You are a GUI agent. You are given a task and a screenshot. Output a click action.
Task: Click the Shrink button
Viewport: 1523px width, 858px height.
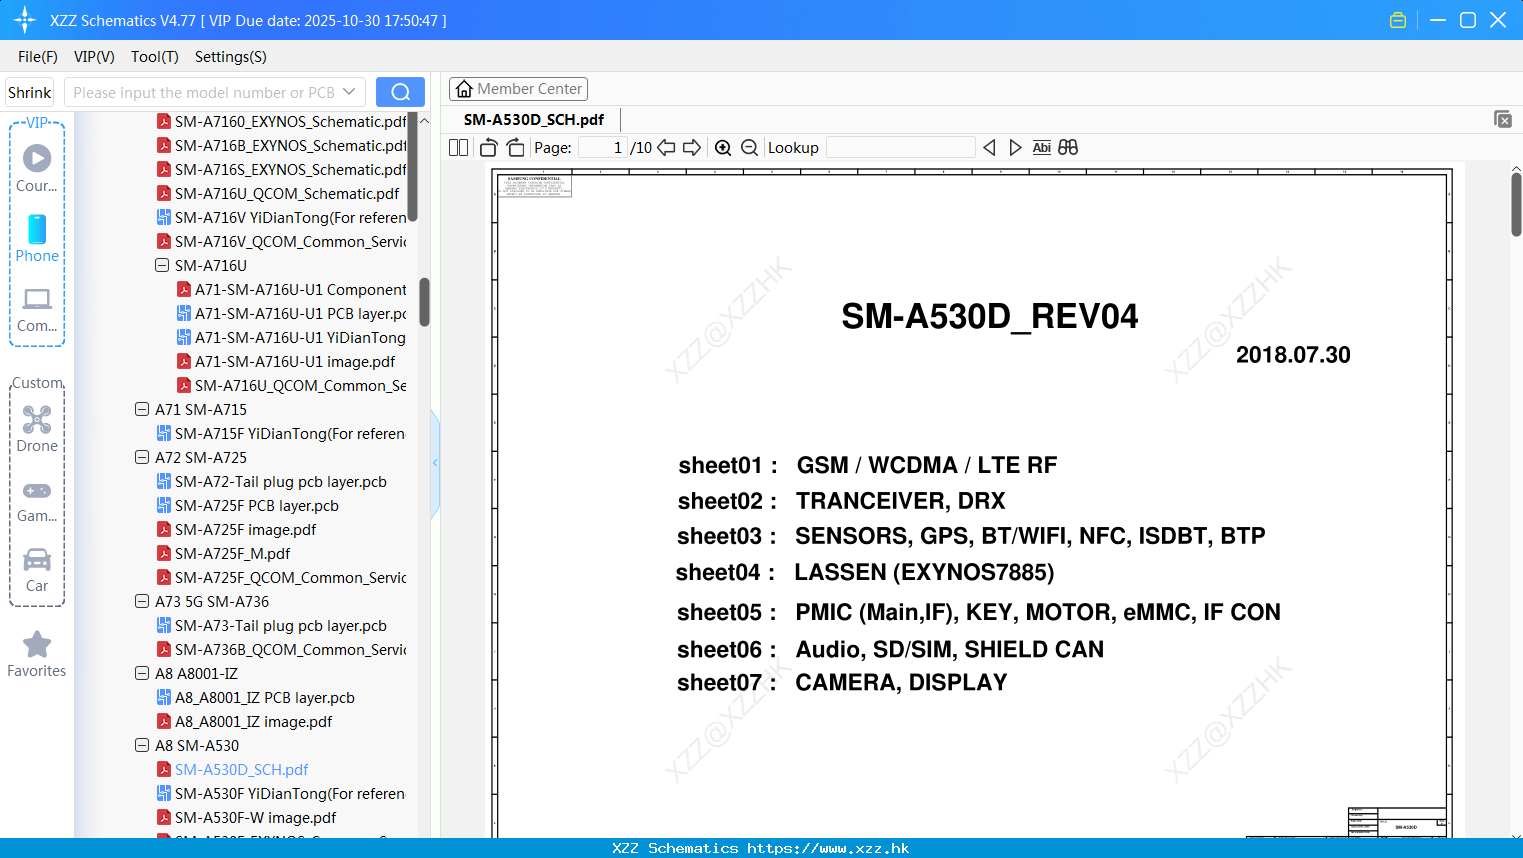29,92
